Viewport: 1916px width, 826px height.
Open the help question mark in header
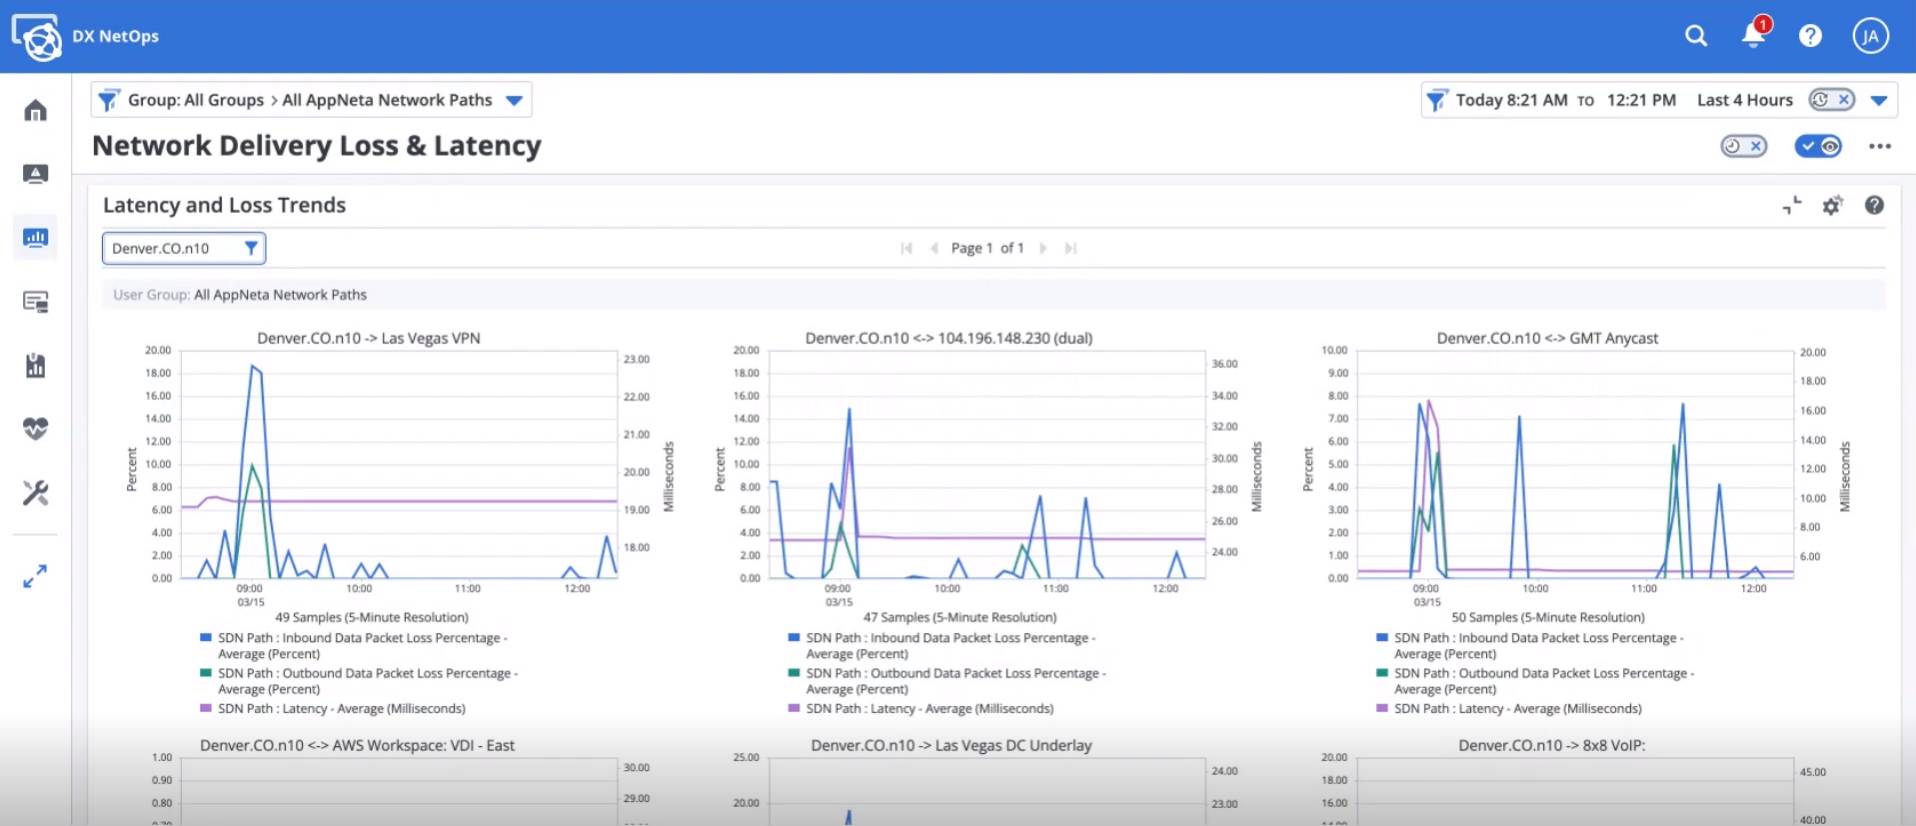[x=1810, y=36]
